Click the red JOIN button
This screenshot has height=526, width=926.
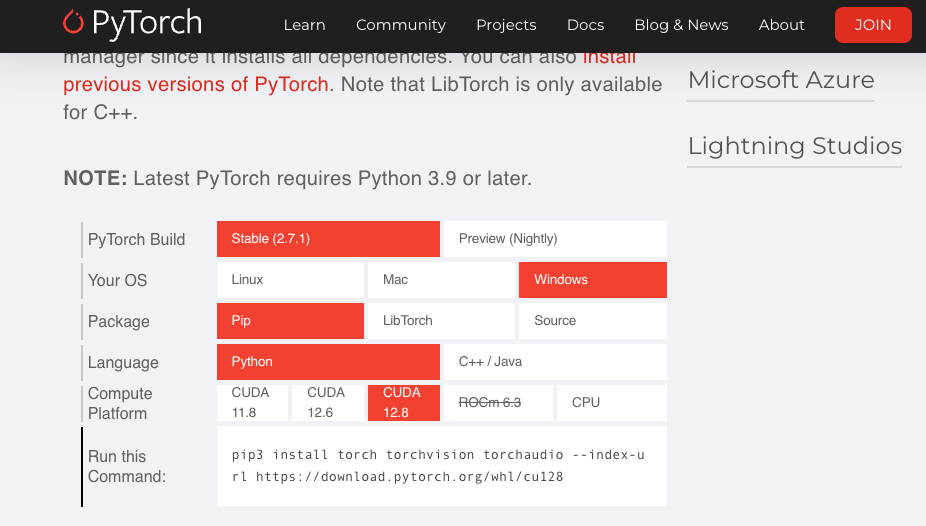click(873, 25)
